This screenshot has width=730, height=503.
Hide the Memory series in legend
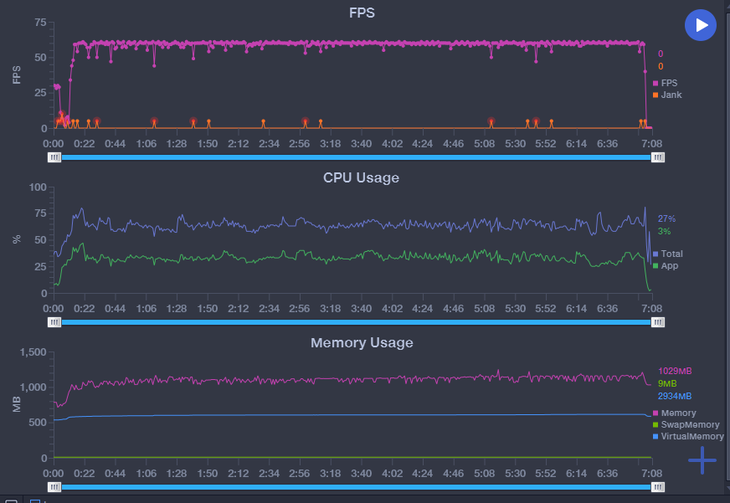coord(677,413)
